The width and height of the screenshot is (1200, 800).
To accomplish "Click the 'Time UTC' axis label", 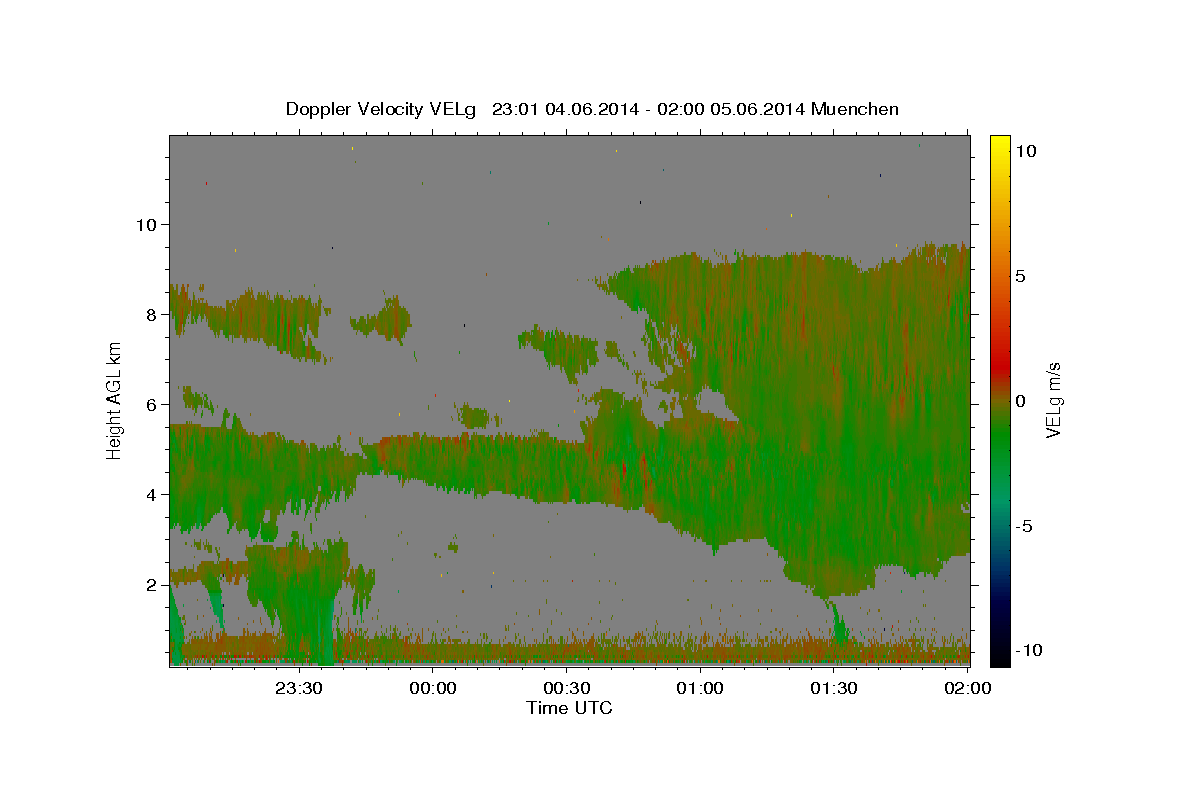I will [569, 708].
